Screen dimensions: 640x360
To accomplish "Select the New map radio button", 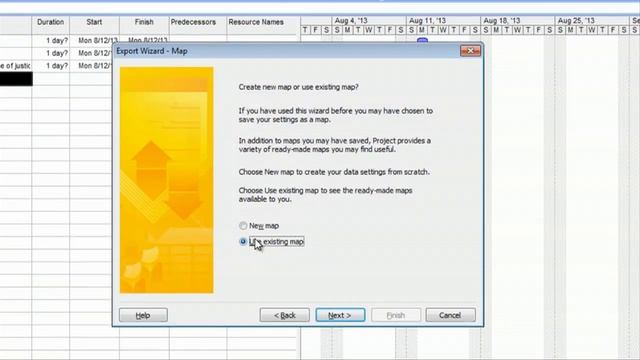I will (243, 226).
